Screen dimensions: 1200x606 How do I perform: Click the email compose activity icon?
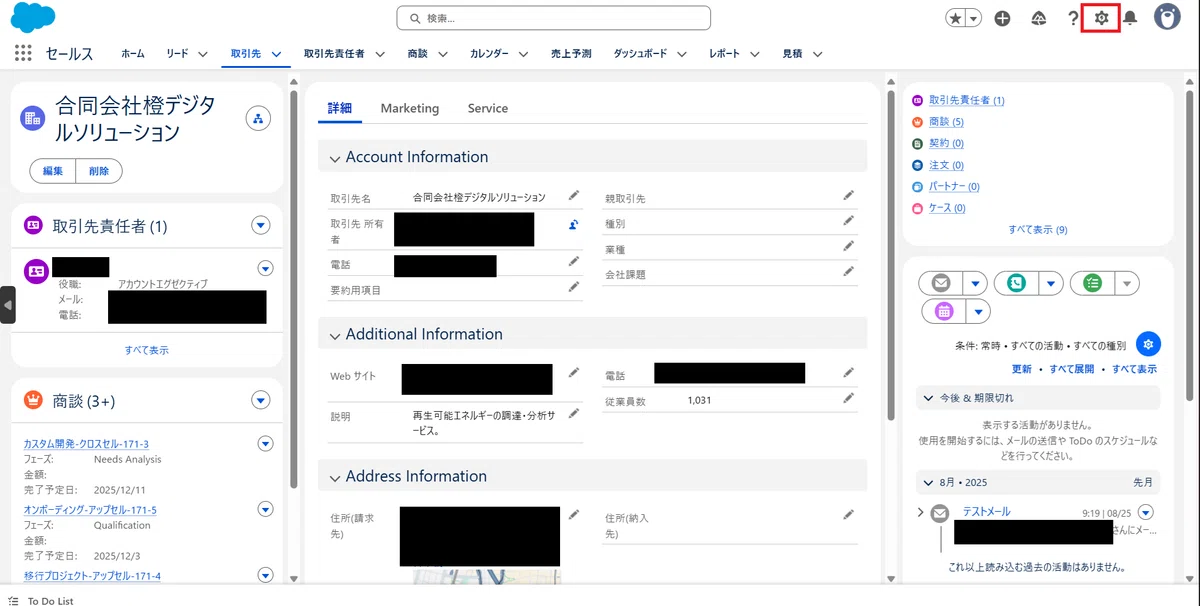click(941, 283)
